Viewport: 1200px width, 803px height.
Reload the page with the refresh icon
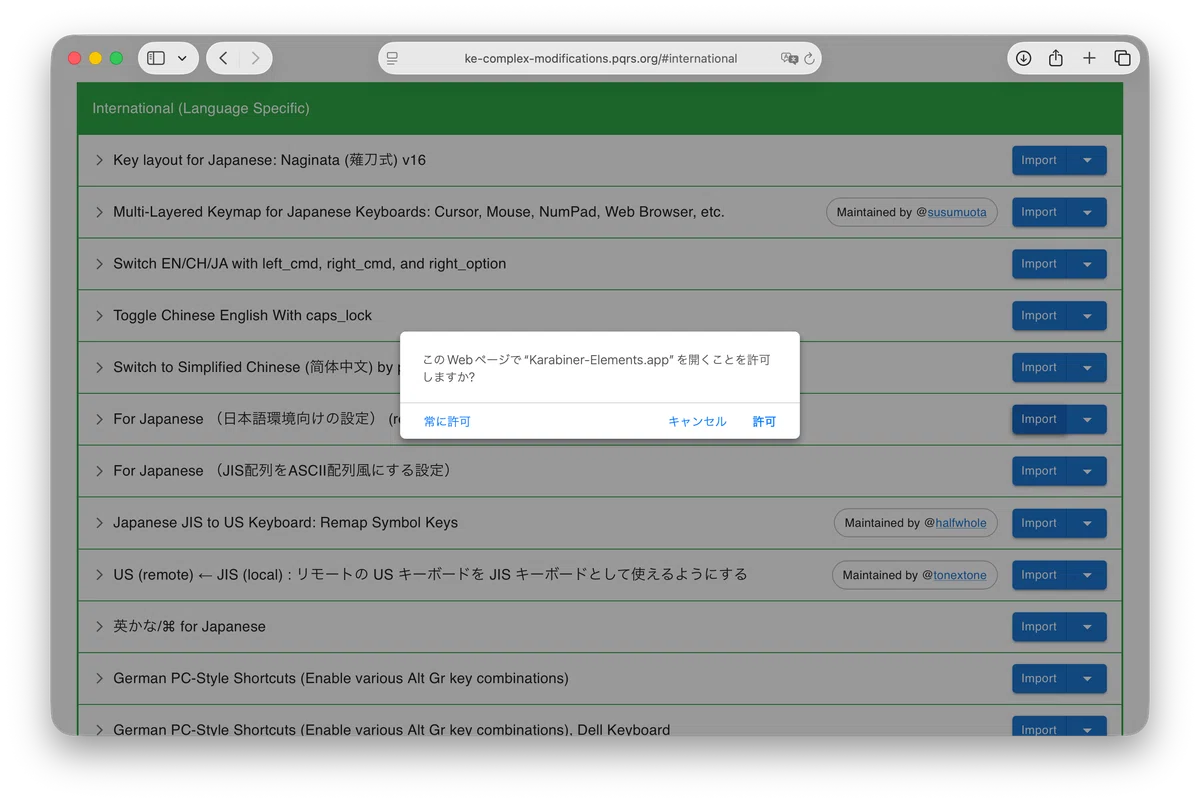click(x=810, y=58)
